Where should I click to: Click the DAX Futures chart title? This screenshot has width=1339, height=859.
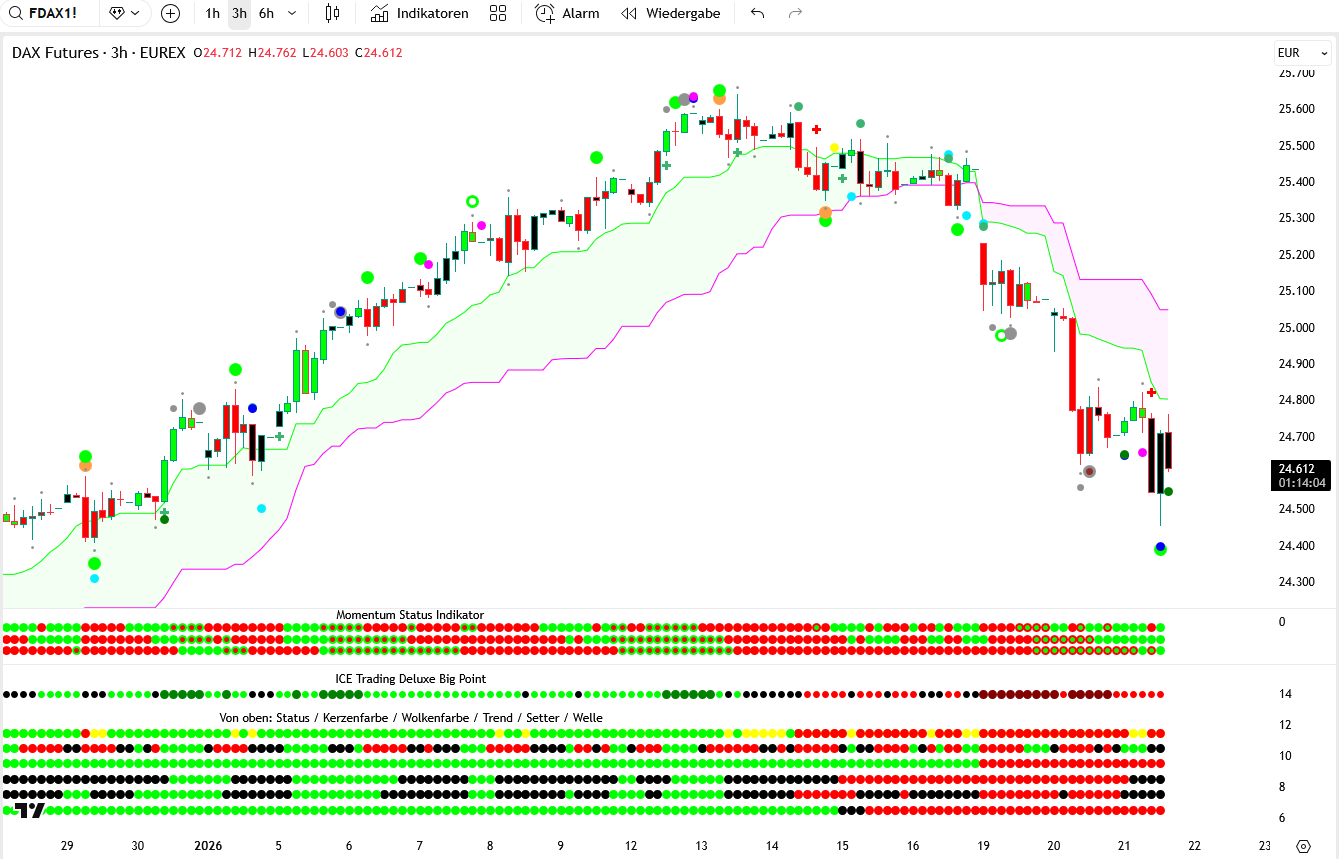pyautogui.click(x=98, y=53)
